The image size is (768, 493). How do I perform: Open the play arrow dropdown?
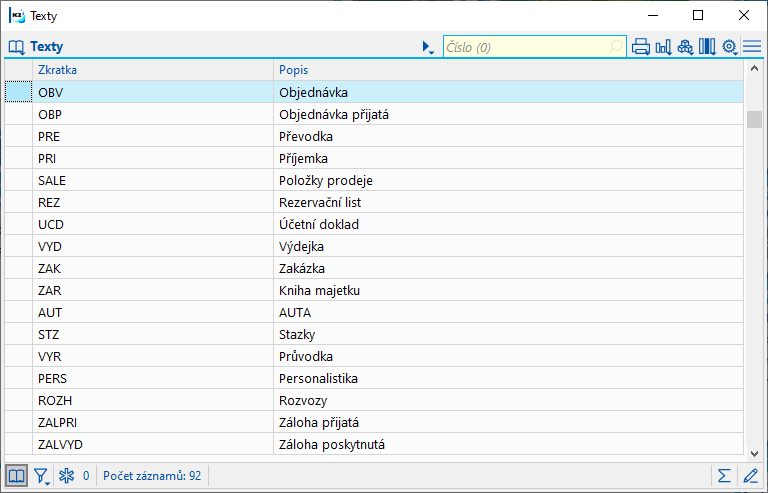pos(428,47)
